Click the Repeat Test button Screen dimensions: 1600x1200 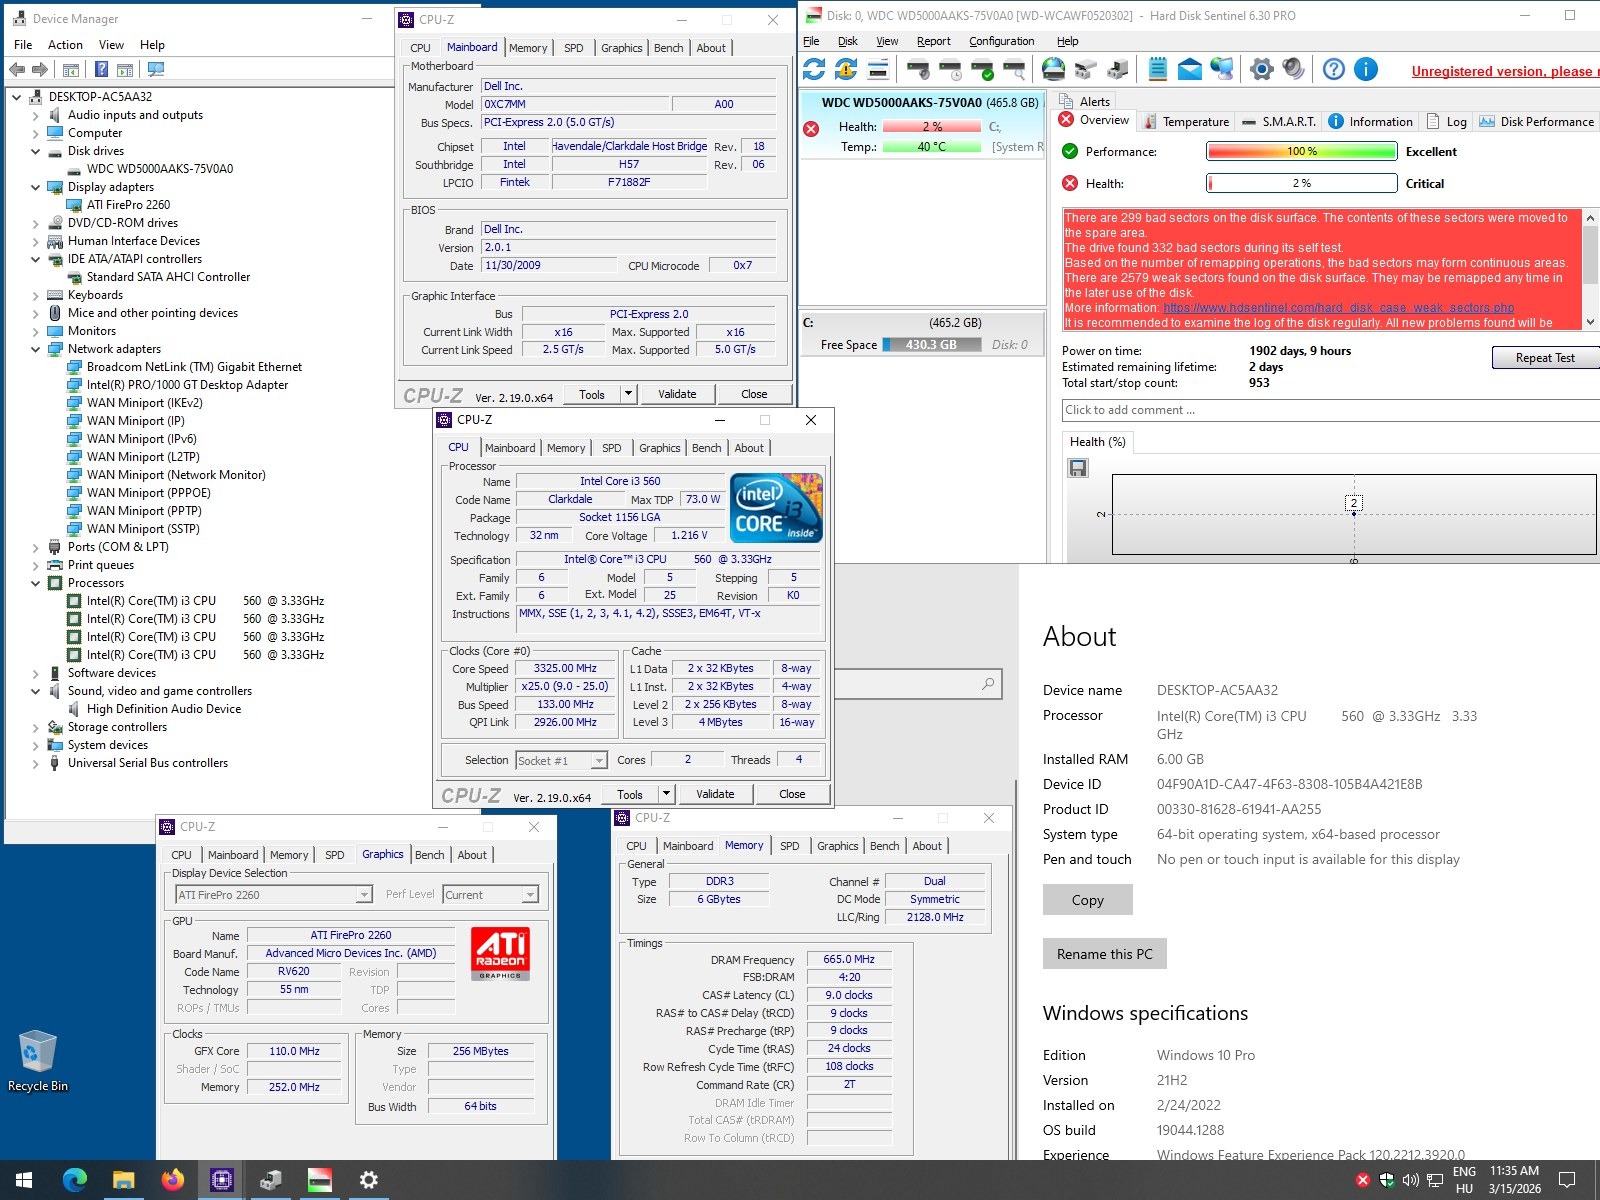click(x=1544, y=358)
